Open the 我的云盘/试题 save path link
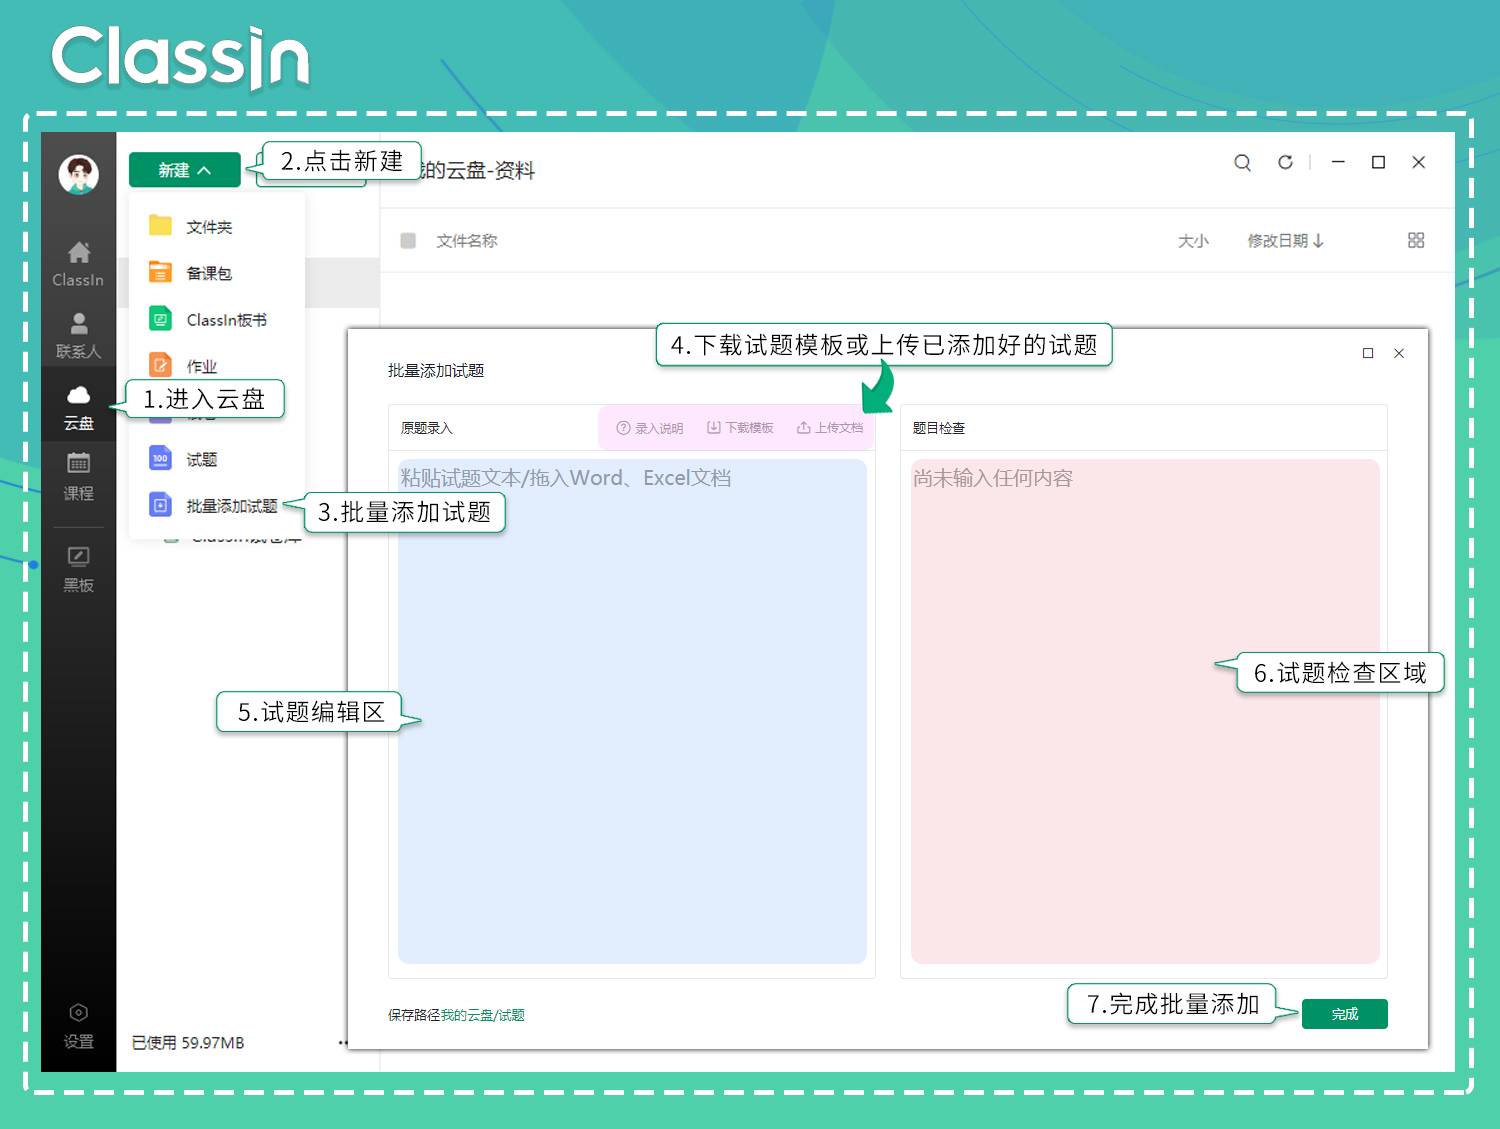The height and width of the screenshot is (1129, 1500). coord(483,1015)
